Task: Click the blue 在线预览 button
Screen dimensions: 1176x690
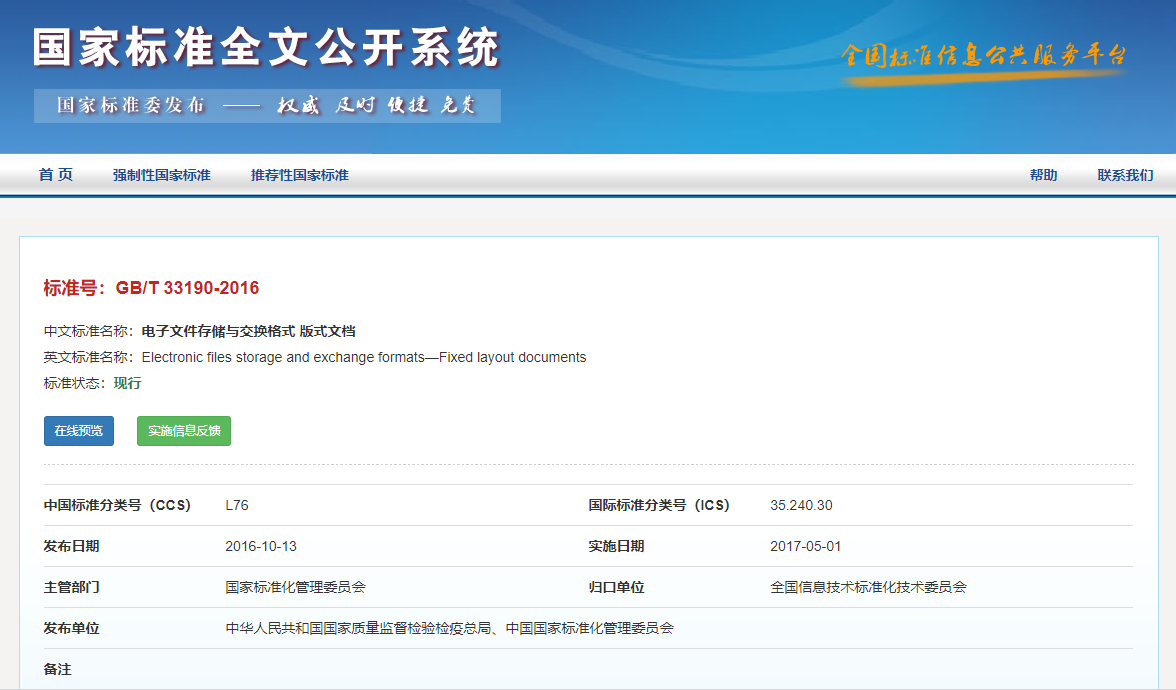Action: [79, 430]
